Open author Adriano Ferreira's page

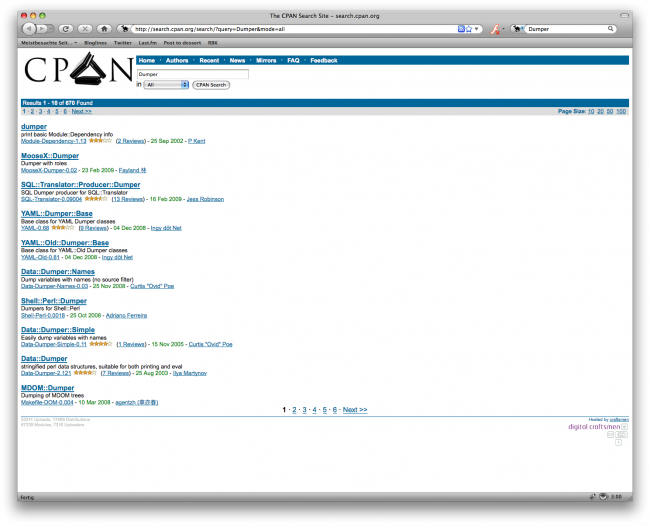pos(126,316)
